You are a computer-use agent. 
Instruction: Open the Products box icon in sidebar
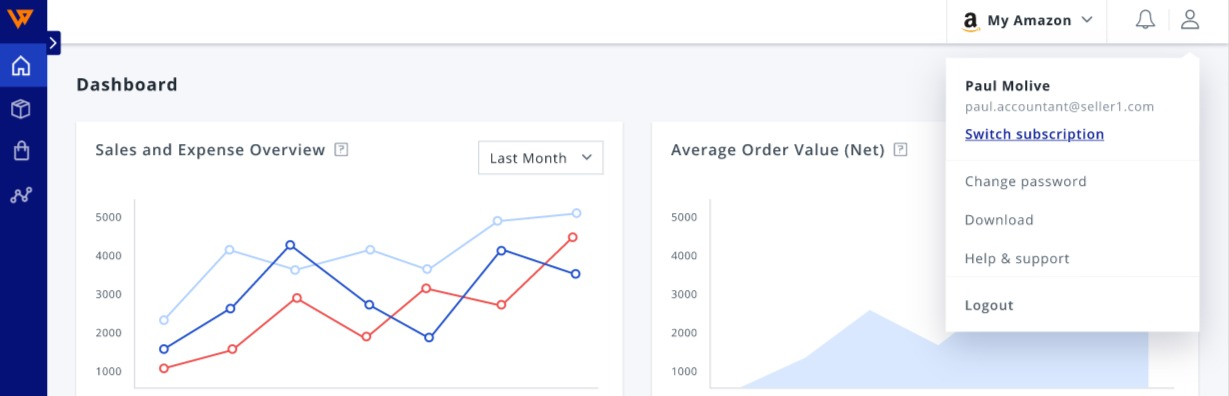tap(21, 109)
